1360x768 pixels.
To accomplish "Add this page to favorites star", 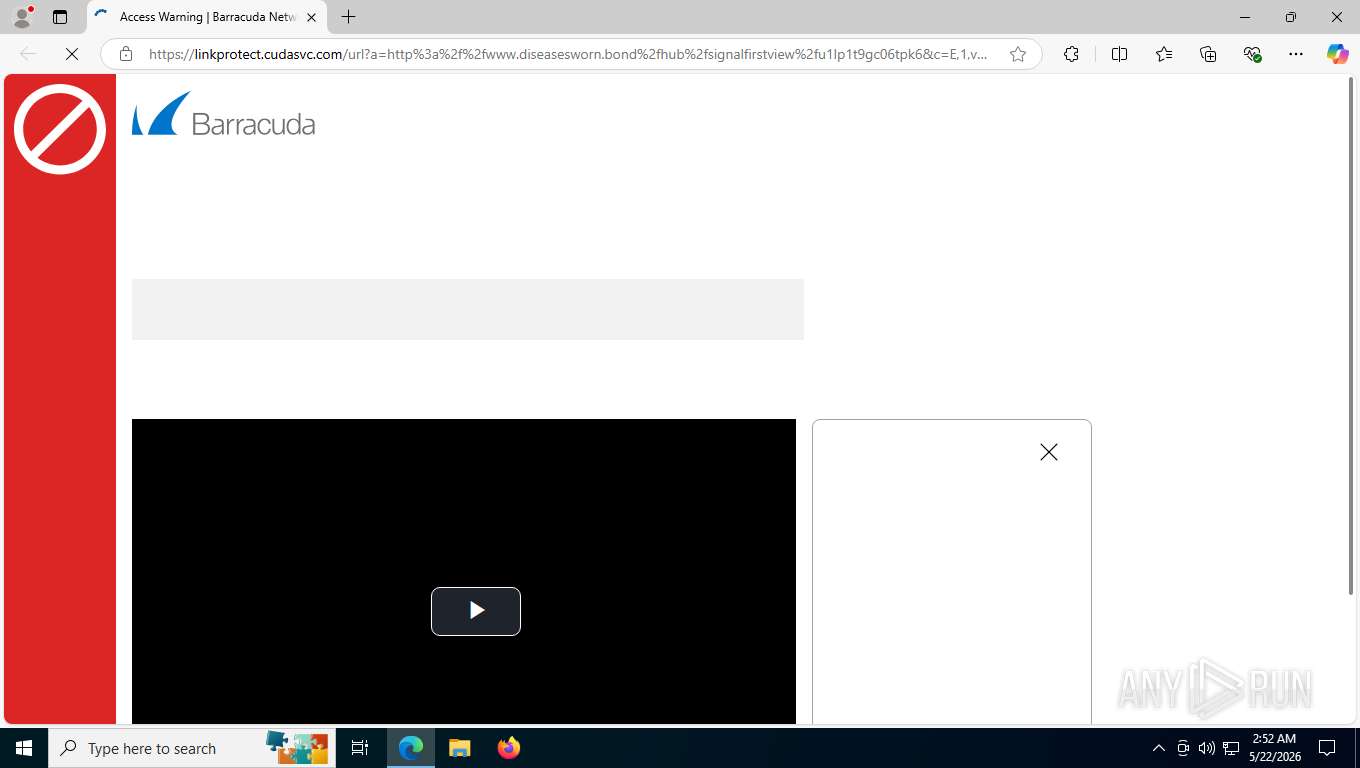I will click(x=1018, y=54).
